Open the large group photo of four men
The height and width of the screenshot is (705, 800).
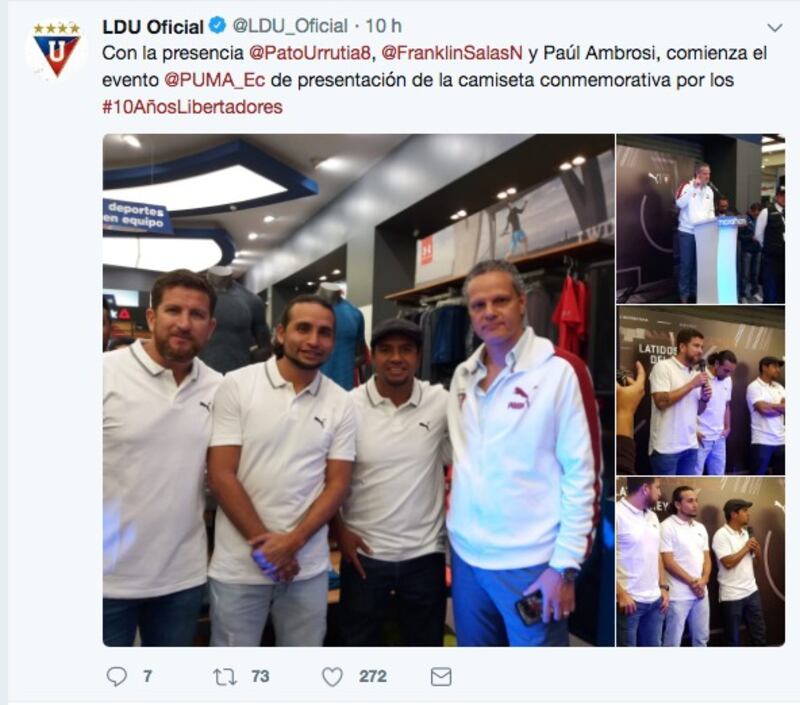tap(358, 390)
